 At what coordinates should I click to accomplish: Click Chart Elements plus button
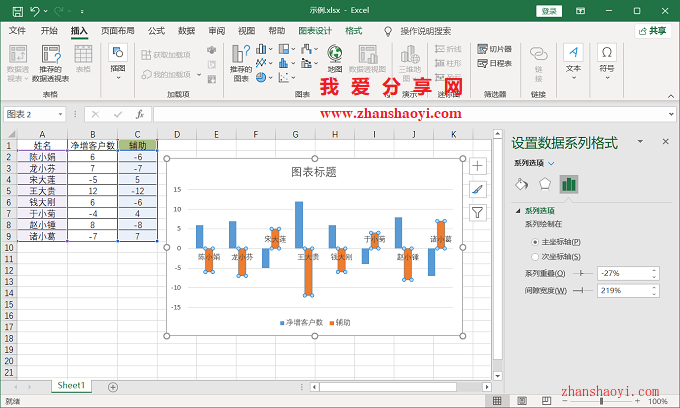point(477,166)
